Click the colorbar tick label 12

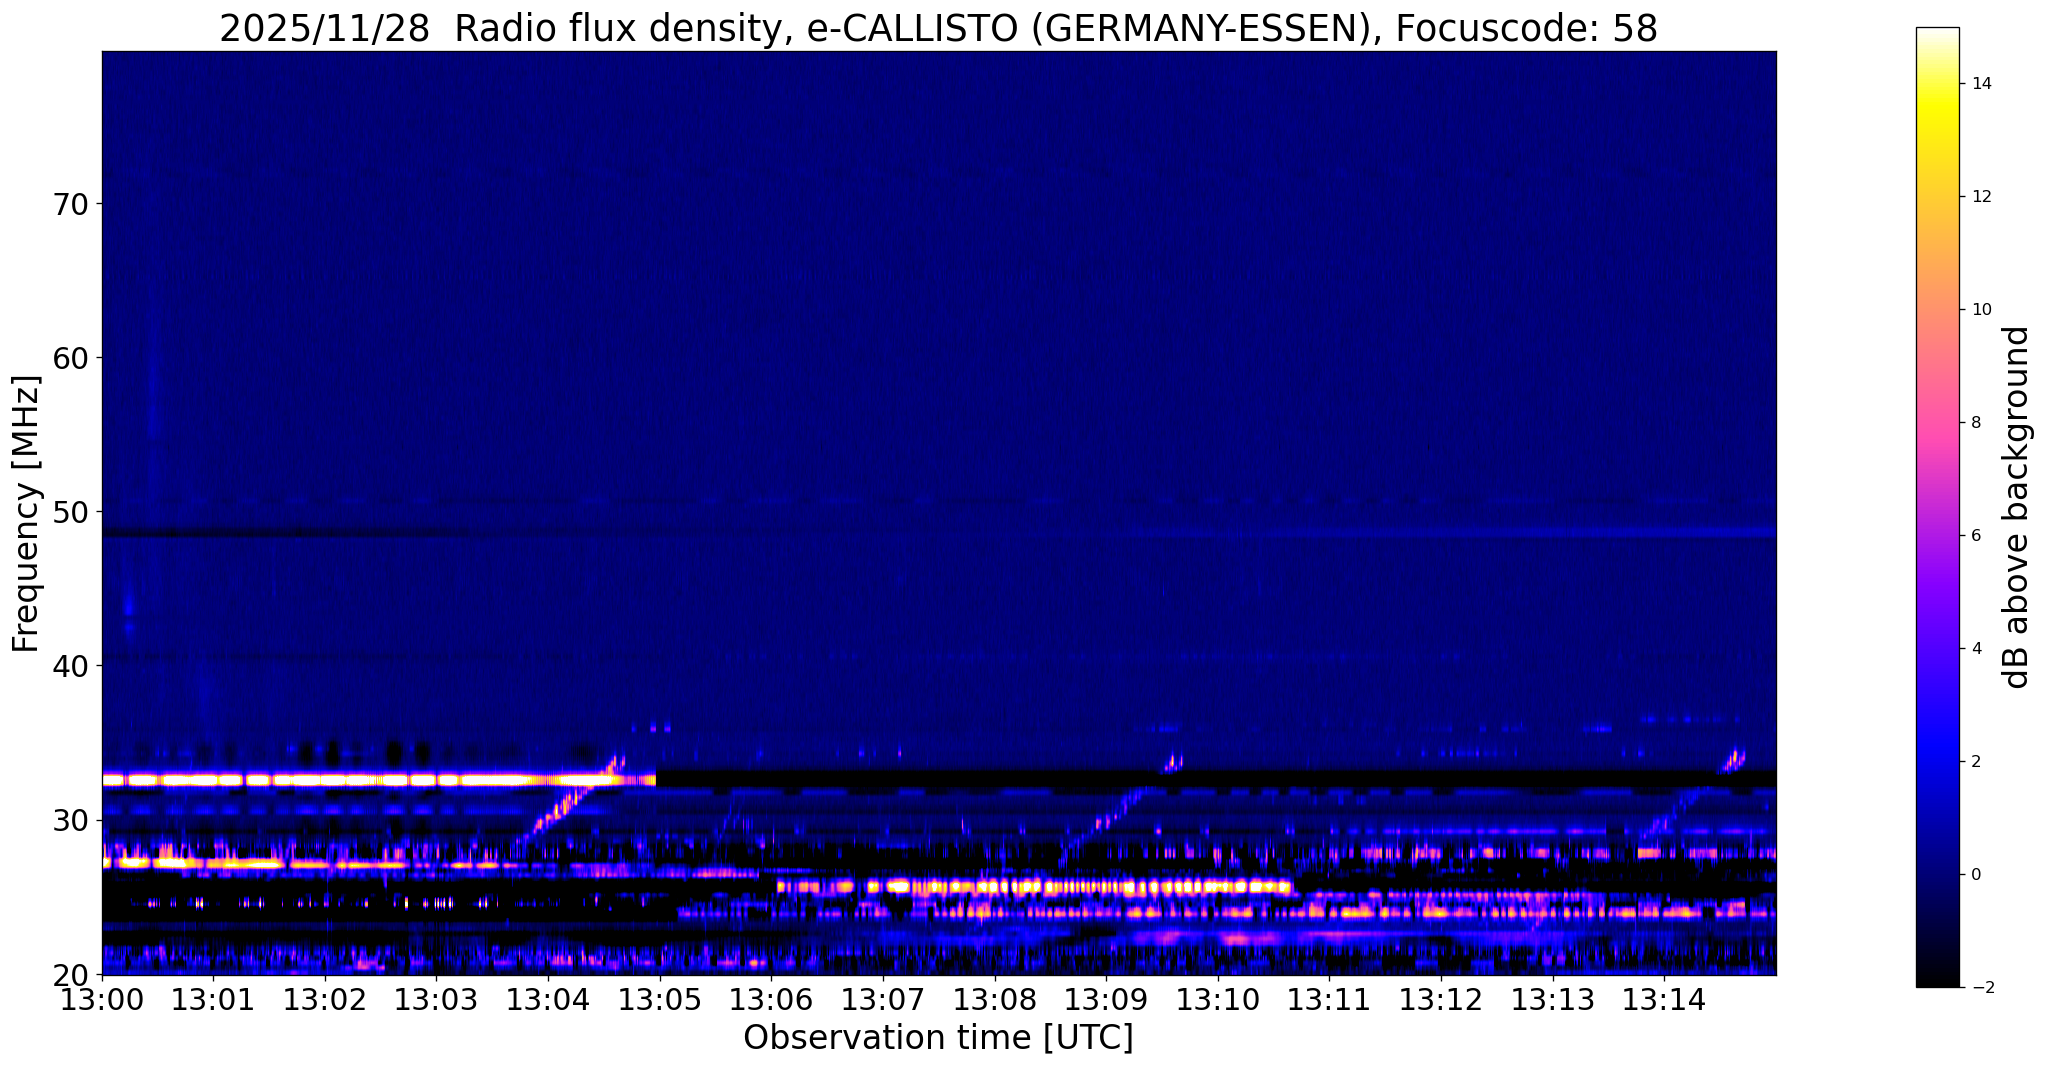[x=1981, y=197]
